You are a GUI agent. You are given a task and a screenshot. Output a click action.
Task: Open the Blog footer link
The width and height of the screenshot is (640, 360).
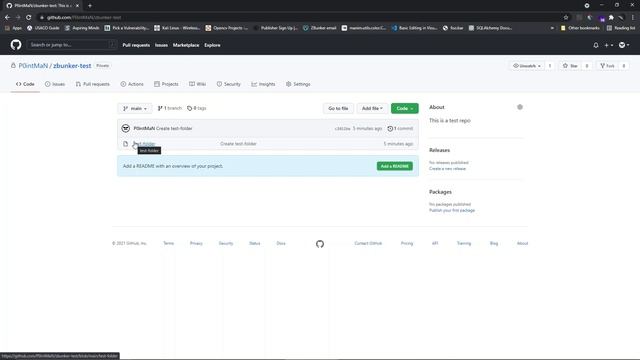coord(494,243)
